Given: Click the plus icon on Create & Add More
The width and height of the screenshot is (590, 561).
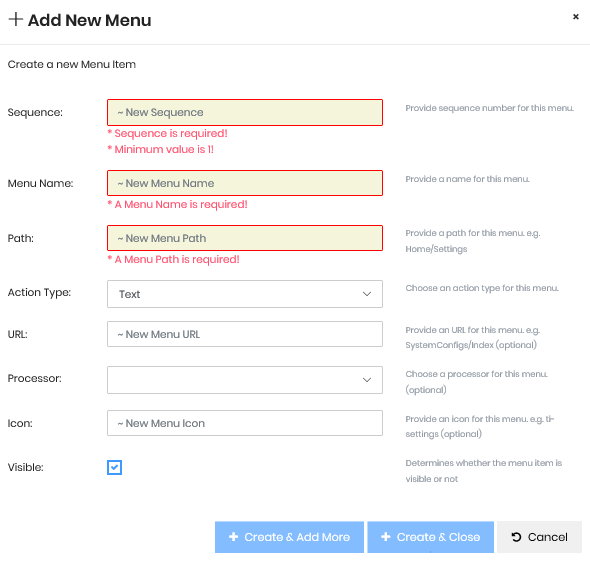Looking at the screenshot, I should [x=234, y=537].
